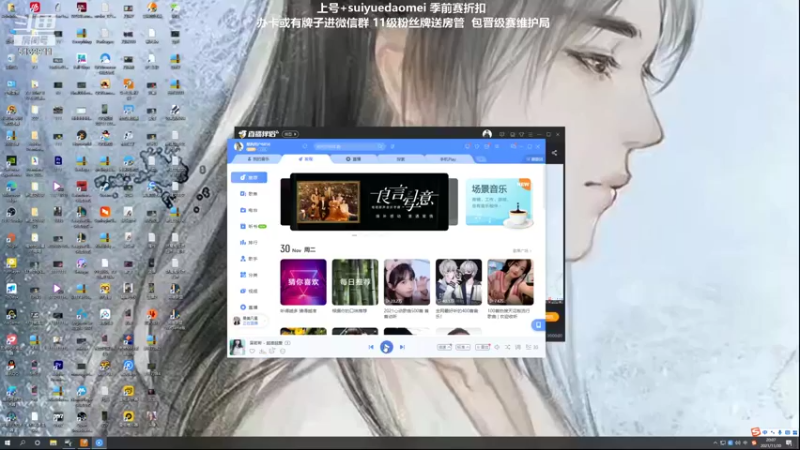This screenshot has width=800, height=450.
Task: Show hidden system tray icons
Action: pyautogui.click(x=715, y=443)
